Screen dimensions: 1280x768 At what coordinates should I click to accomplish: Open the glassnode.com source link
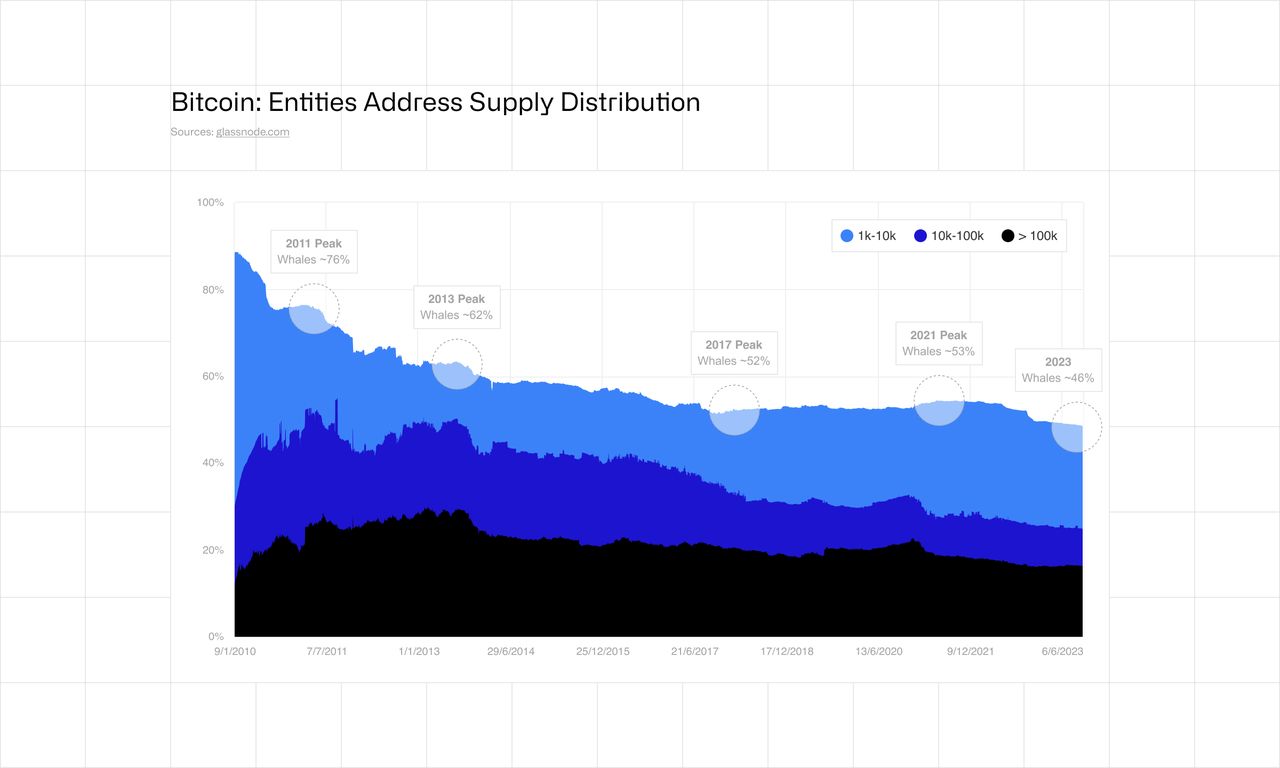pyautogui.click(x=253, y=132)
